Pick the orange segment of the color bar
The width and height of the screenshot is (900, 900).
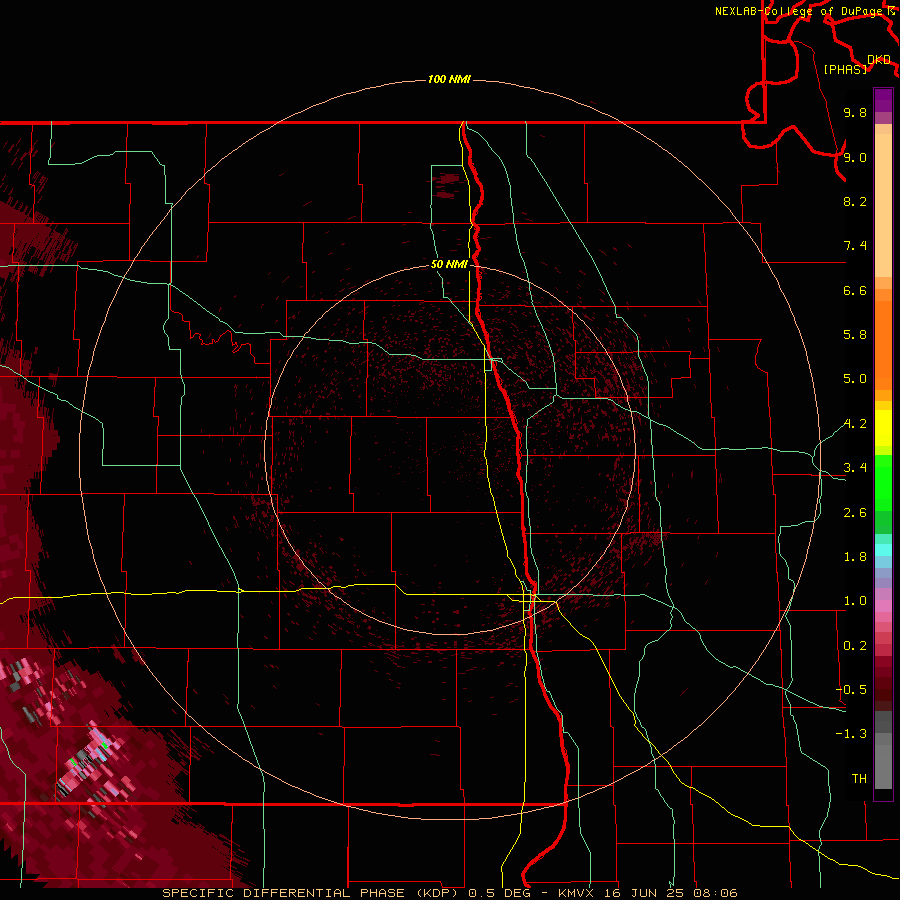click(x=883, y=346)
